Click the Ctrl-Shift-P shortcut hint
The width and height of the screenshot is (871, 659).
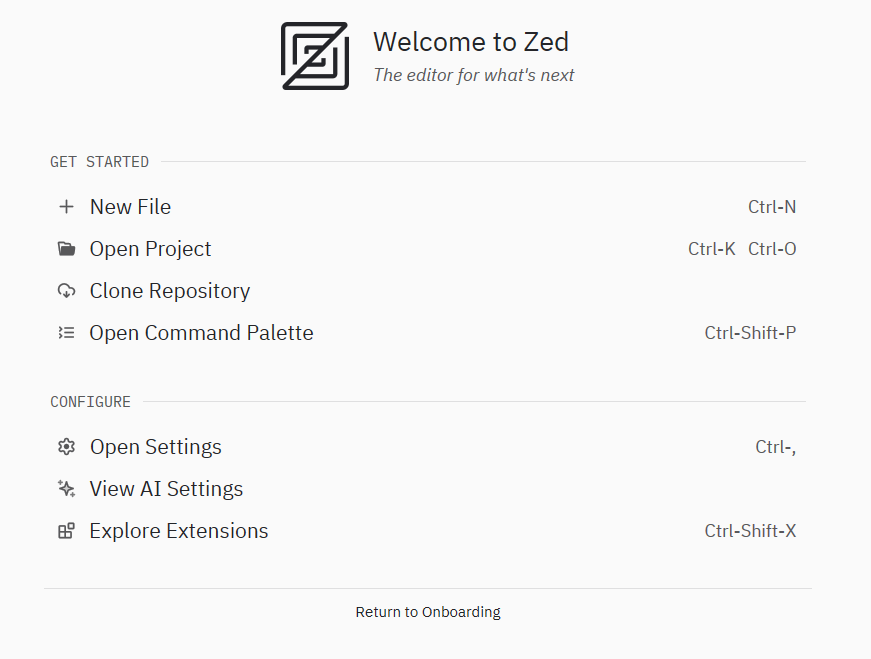pyautogui.click(x=750, y=333)
